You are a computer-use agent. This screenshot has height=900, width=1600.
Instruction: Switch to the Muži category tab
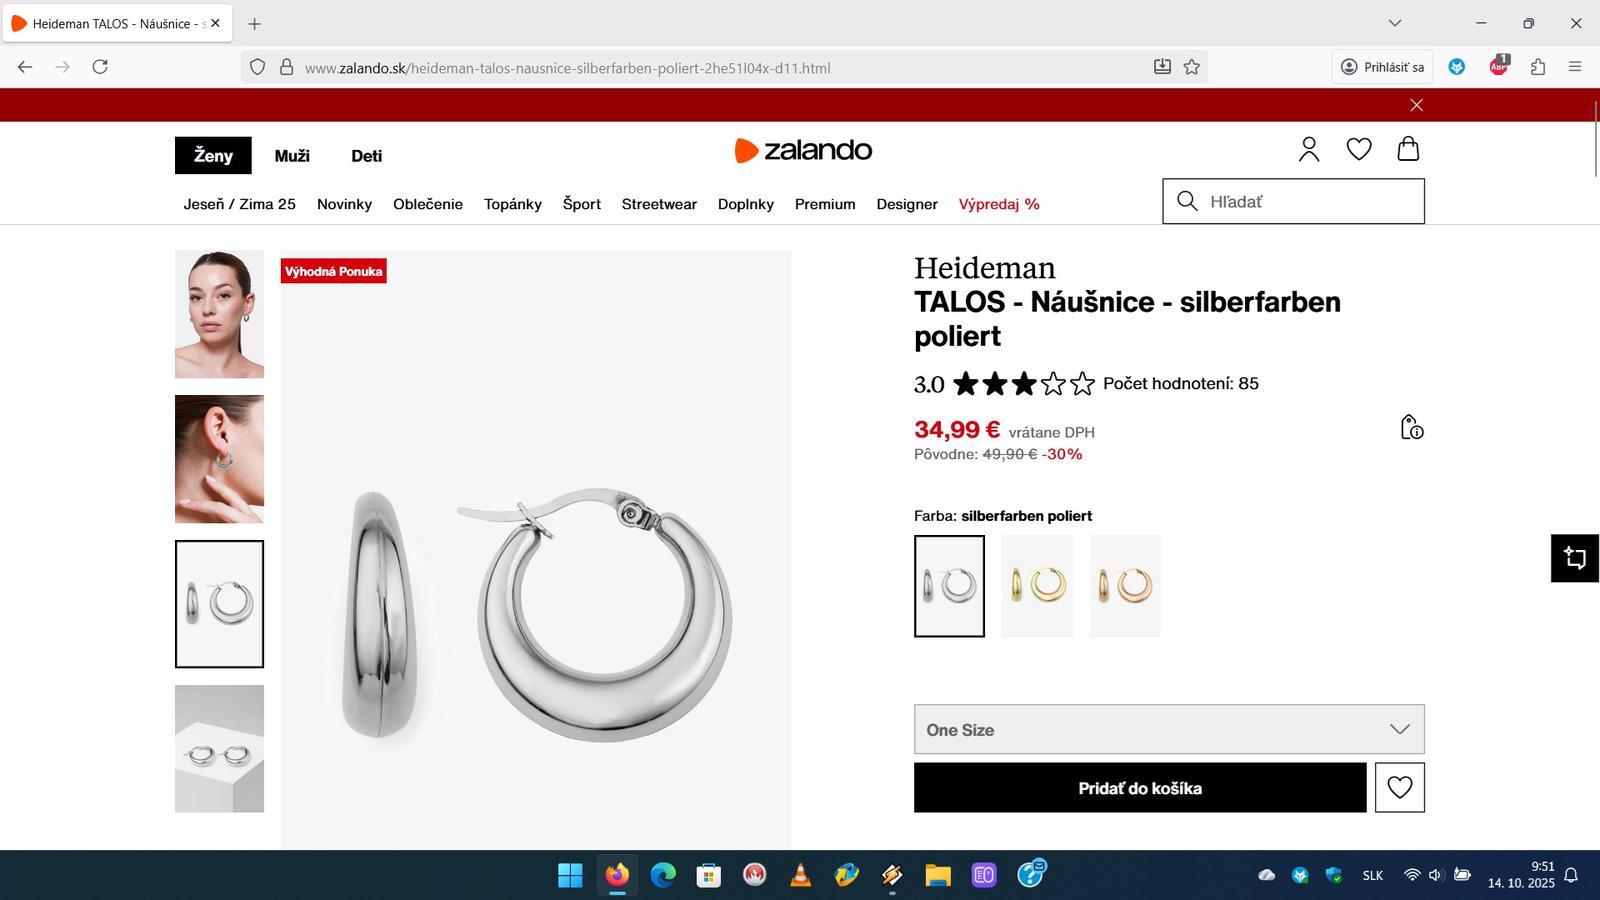click(x=292, y=156)
